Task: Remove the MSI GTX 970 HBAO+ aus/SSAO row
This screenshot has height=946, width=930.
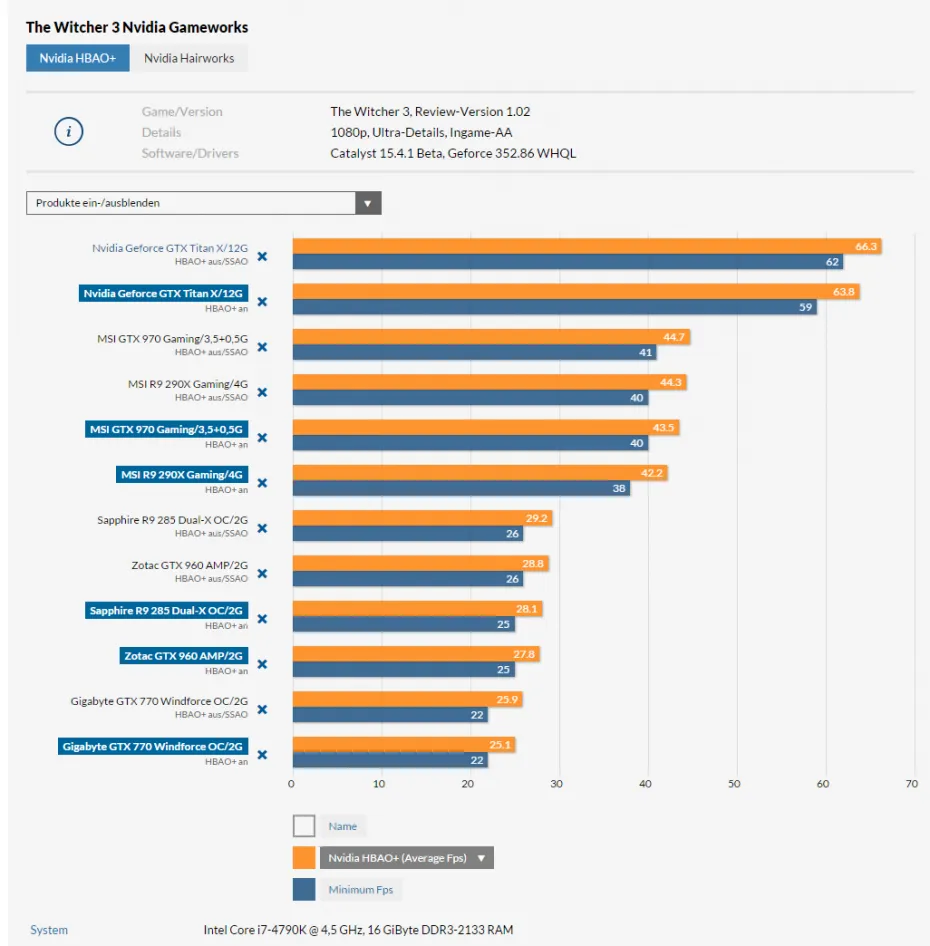Action: [262, 347]
